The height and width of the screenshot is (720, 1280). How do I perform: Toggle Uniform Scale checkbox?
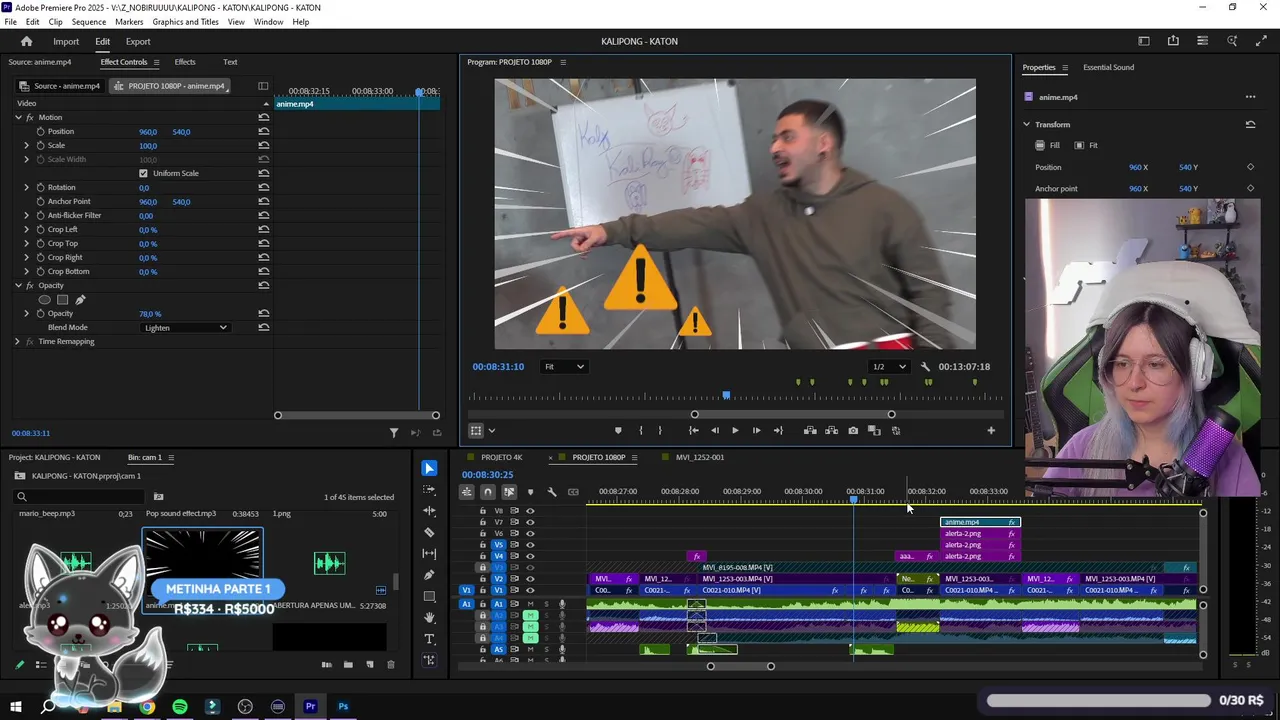point(143,173)
